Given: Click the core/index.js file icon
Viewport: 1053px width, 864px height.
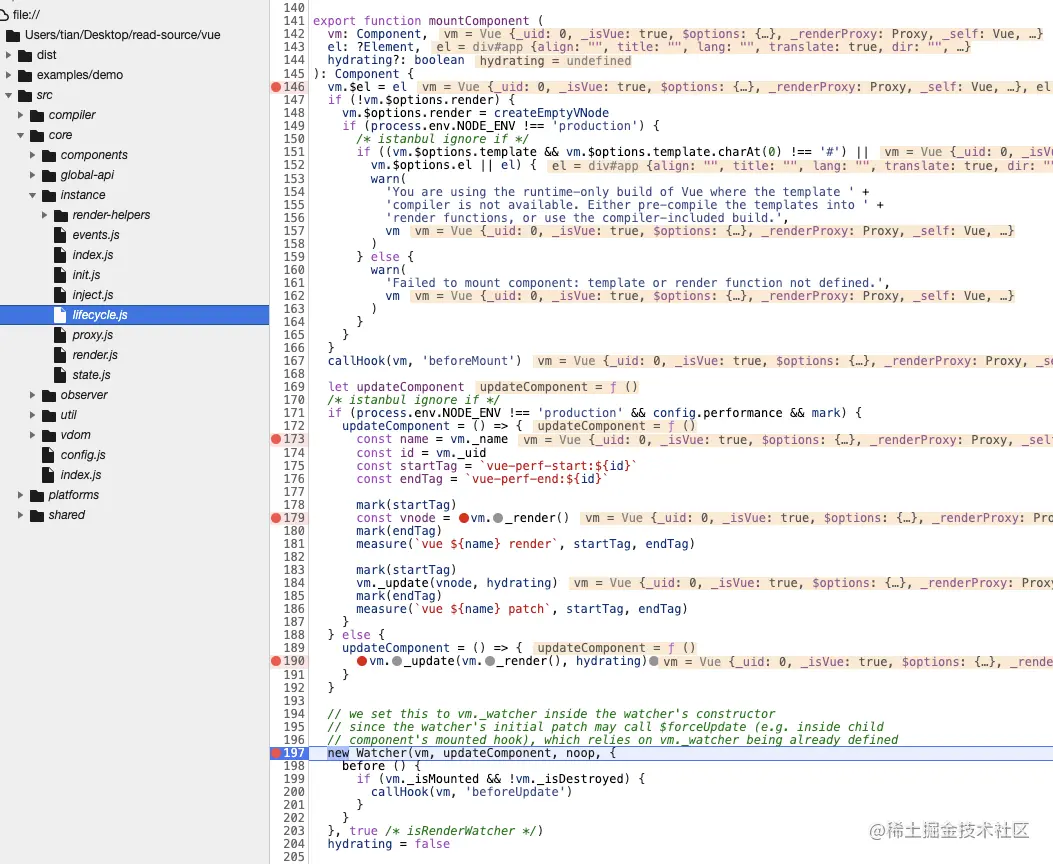Looking at the screenshot, I should click(x=48, y=475).
